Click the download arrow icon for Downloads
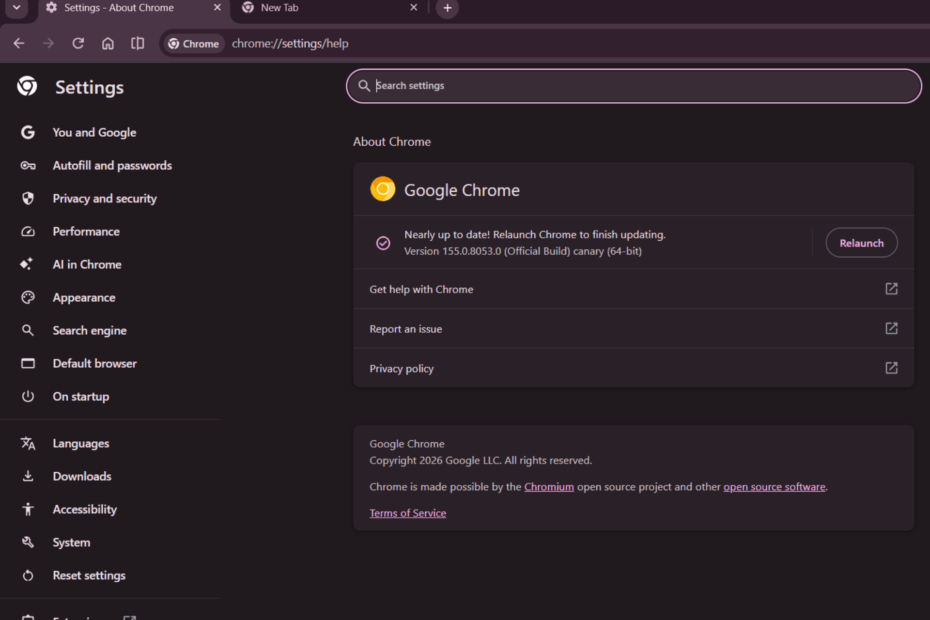 click(28, 476)
